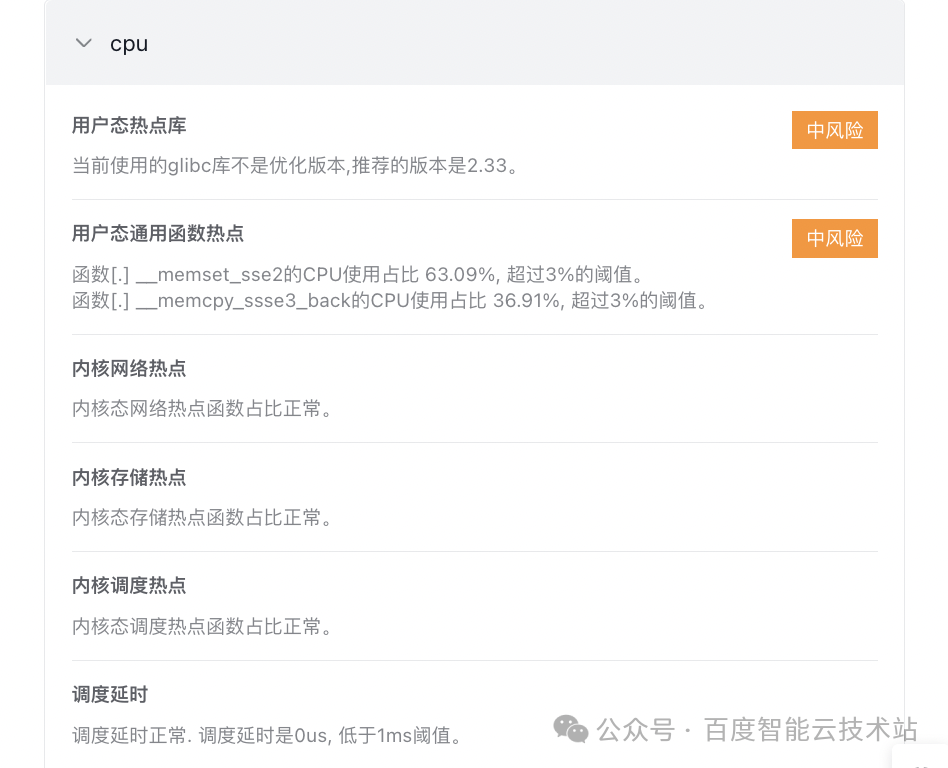Click 内核态存储热点函数占比正常 description
948x768 pixels.
[202, 518]
